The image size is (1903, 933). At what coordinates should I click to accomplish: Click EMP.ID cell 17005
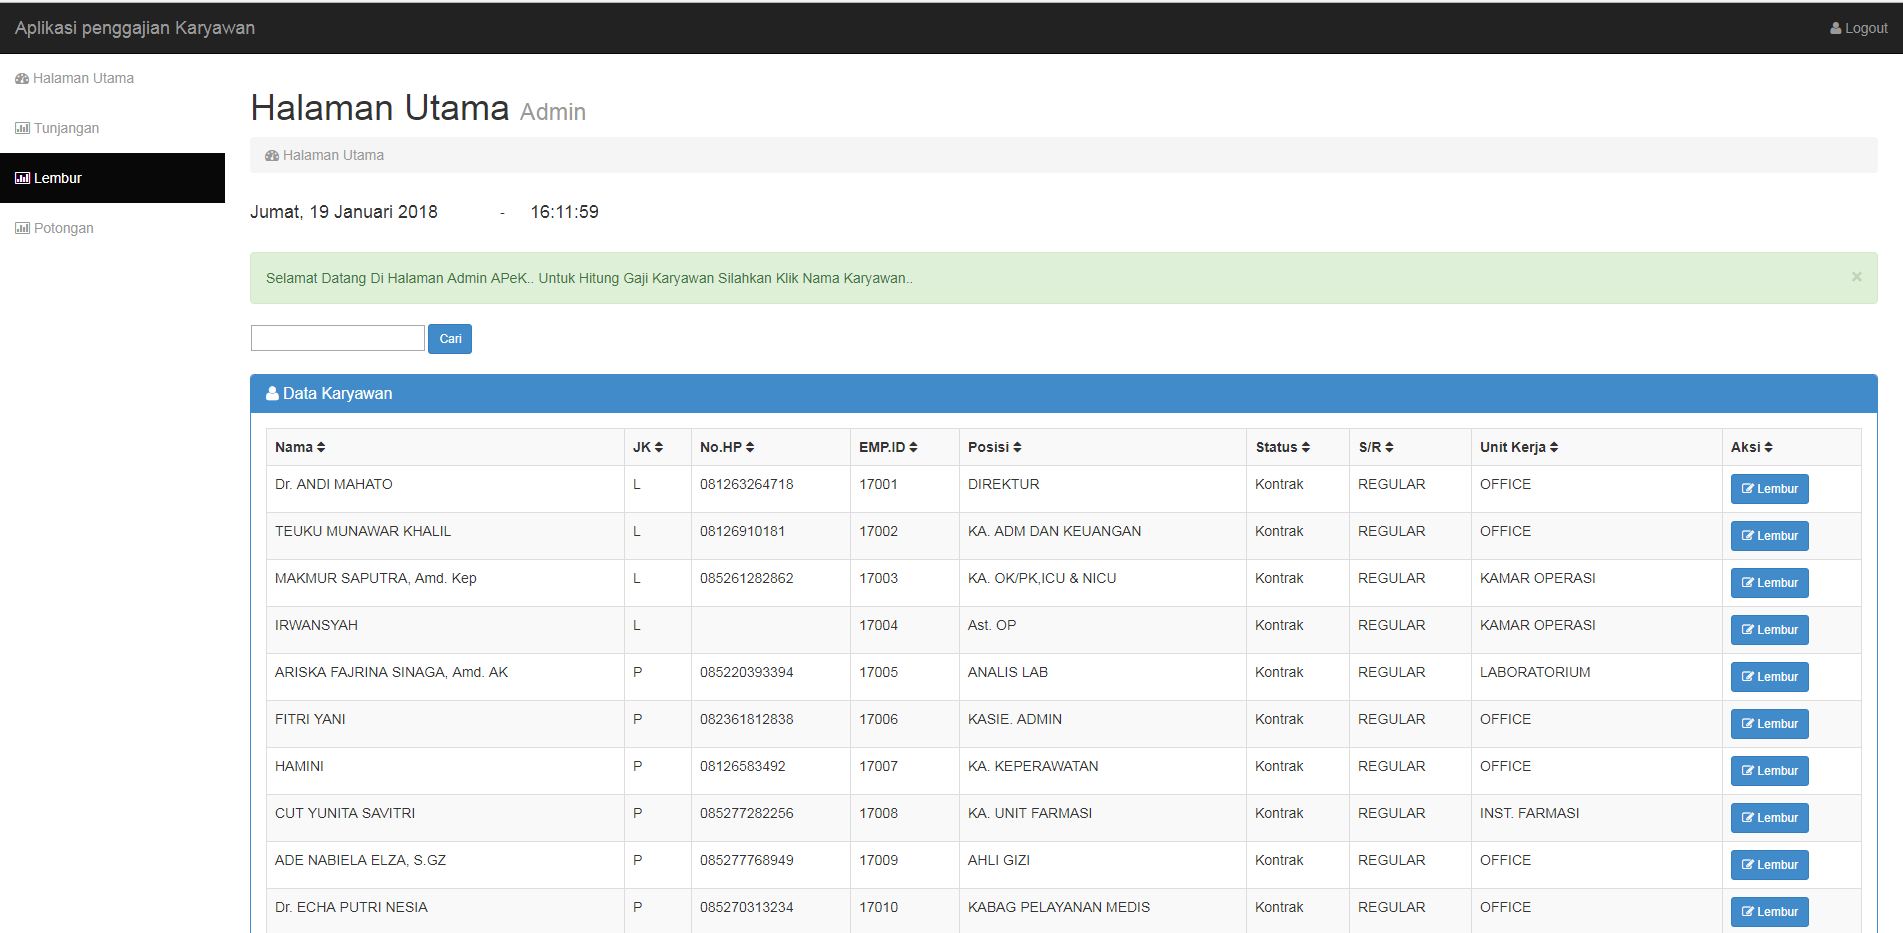click(878, 672)
